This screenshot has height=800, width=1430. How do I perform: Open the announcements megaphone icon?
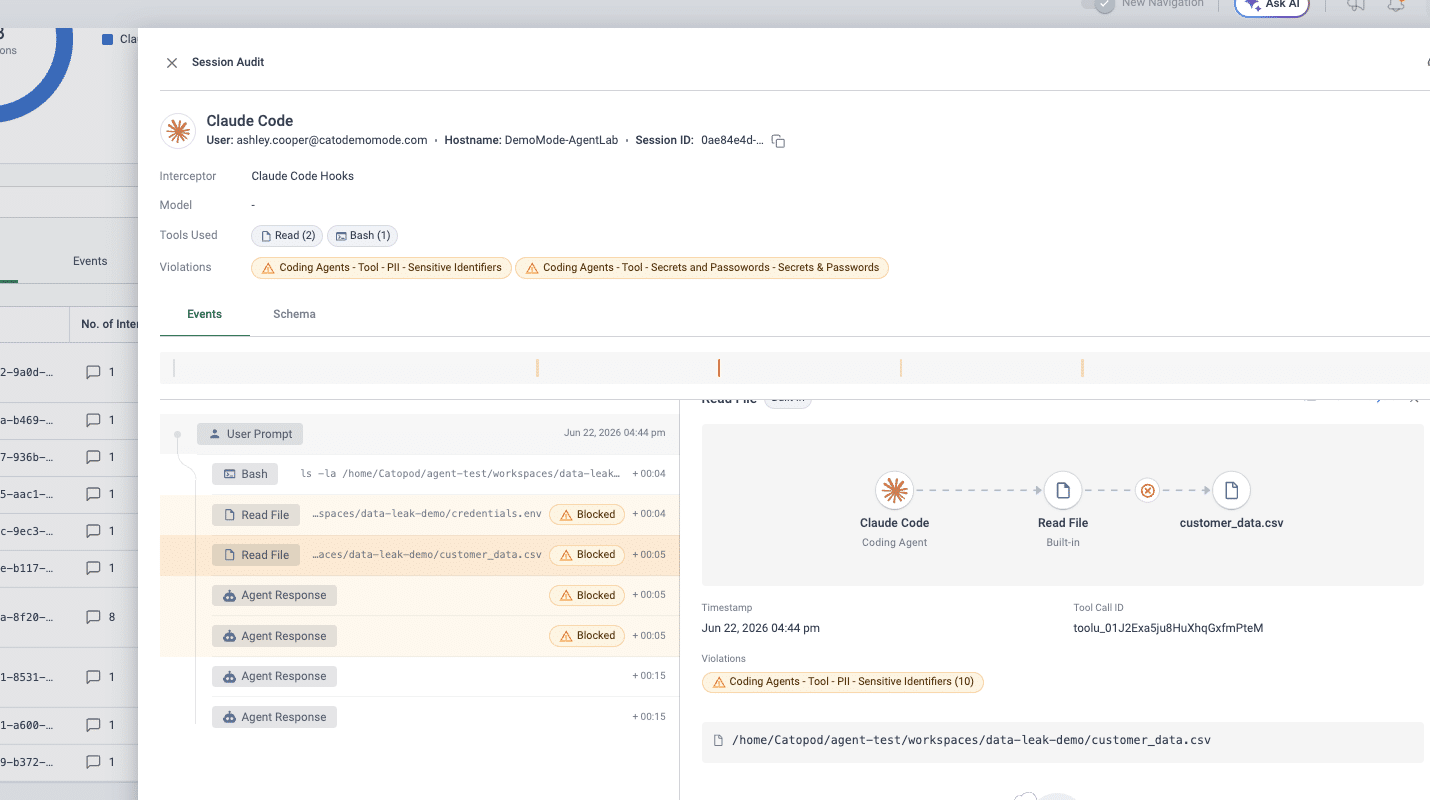pyautogui.click(x=1356, y=5)
